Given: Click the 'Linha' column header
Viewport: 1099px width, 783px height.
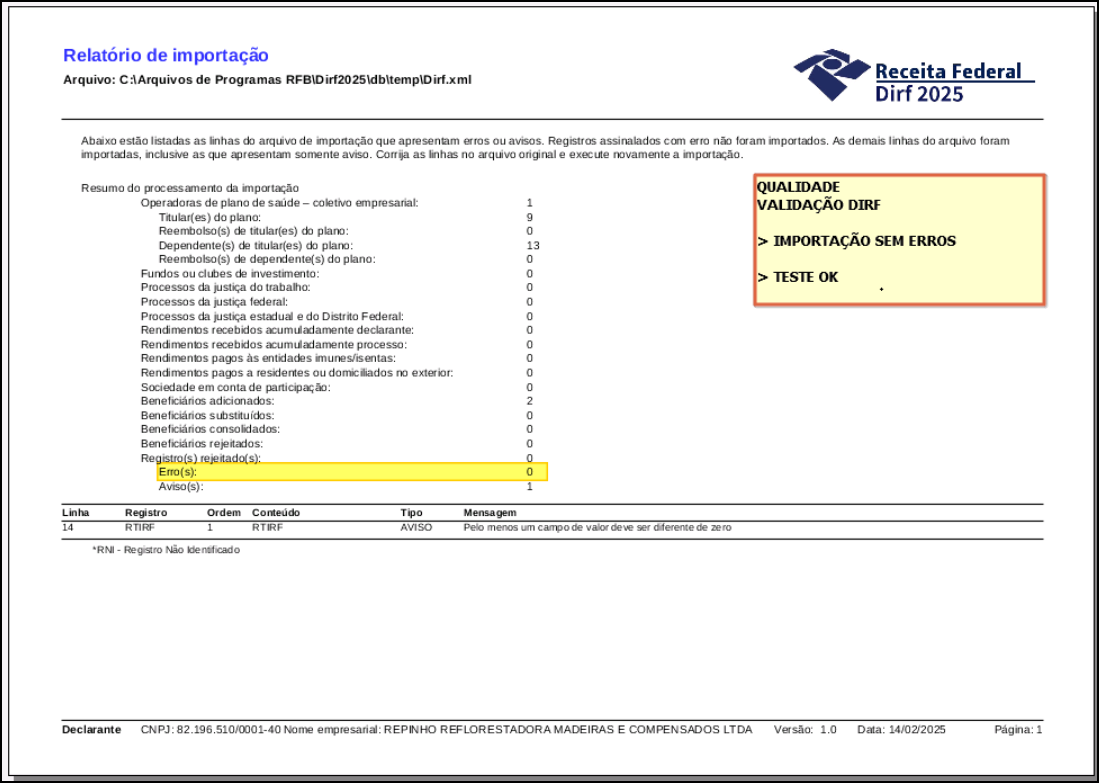Looking at the screenshot, I should pos(76,512).
